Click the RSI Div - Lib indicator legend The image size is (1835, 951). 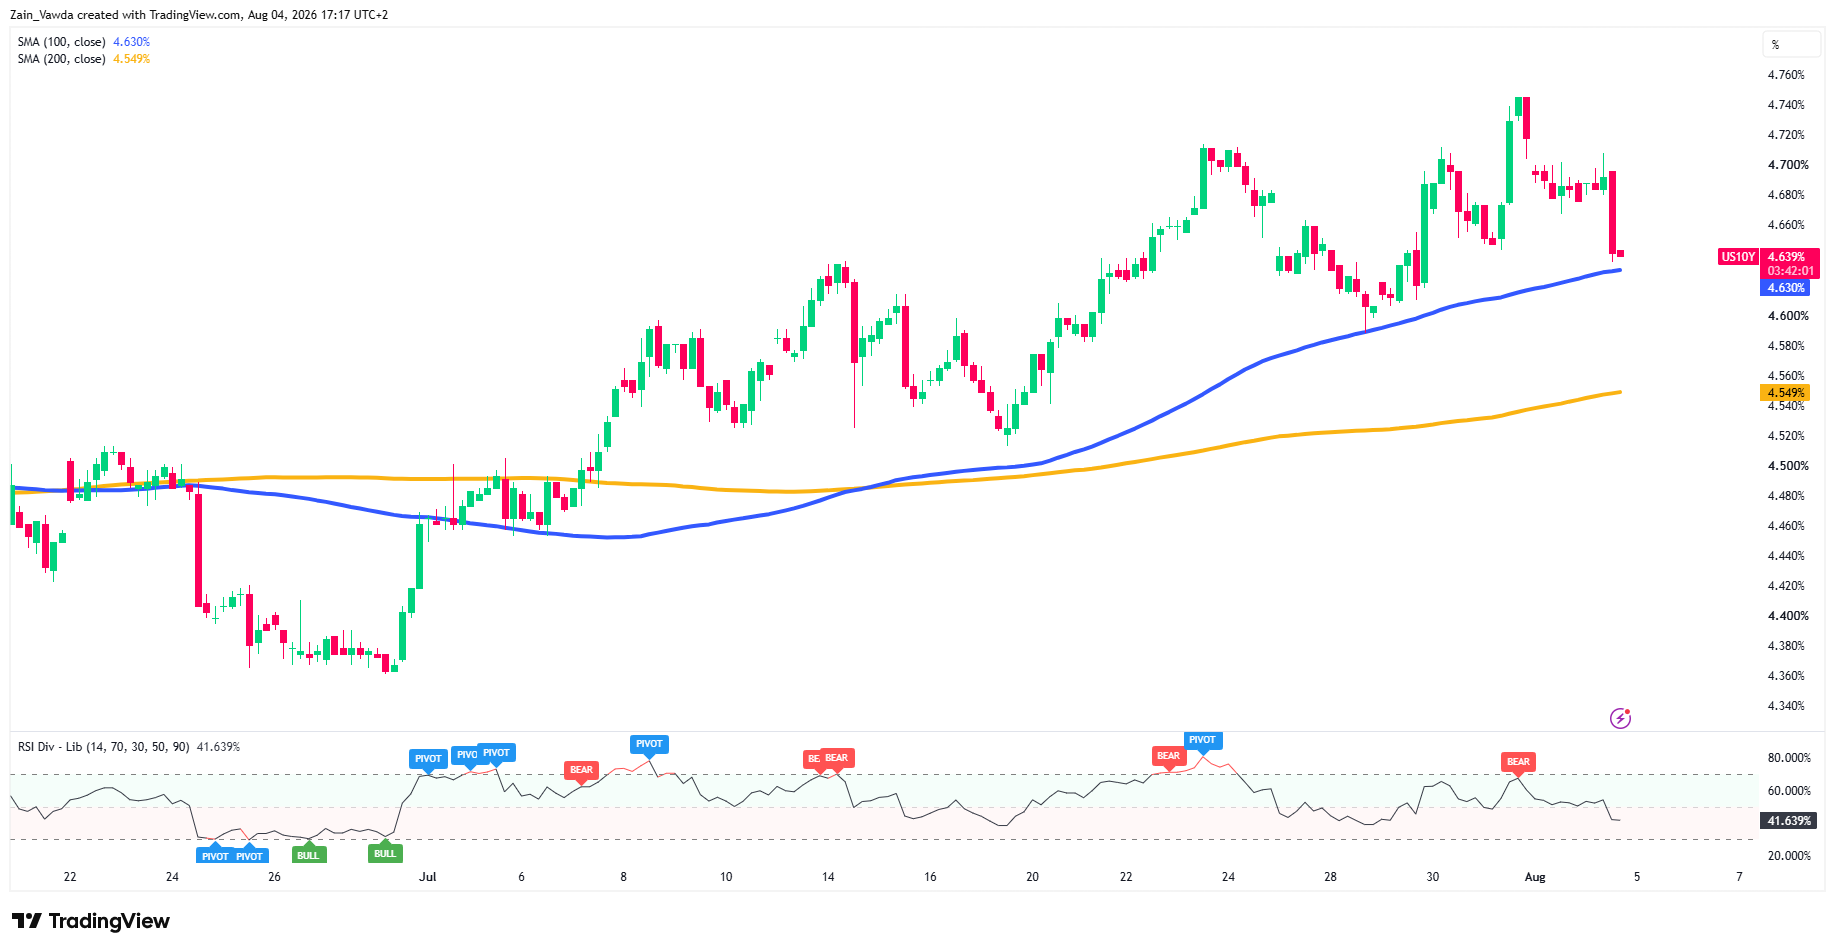129,747
